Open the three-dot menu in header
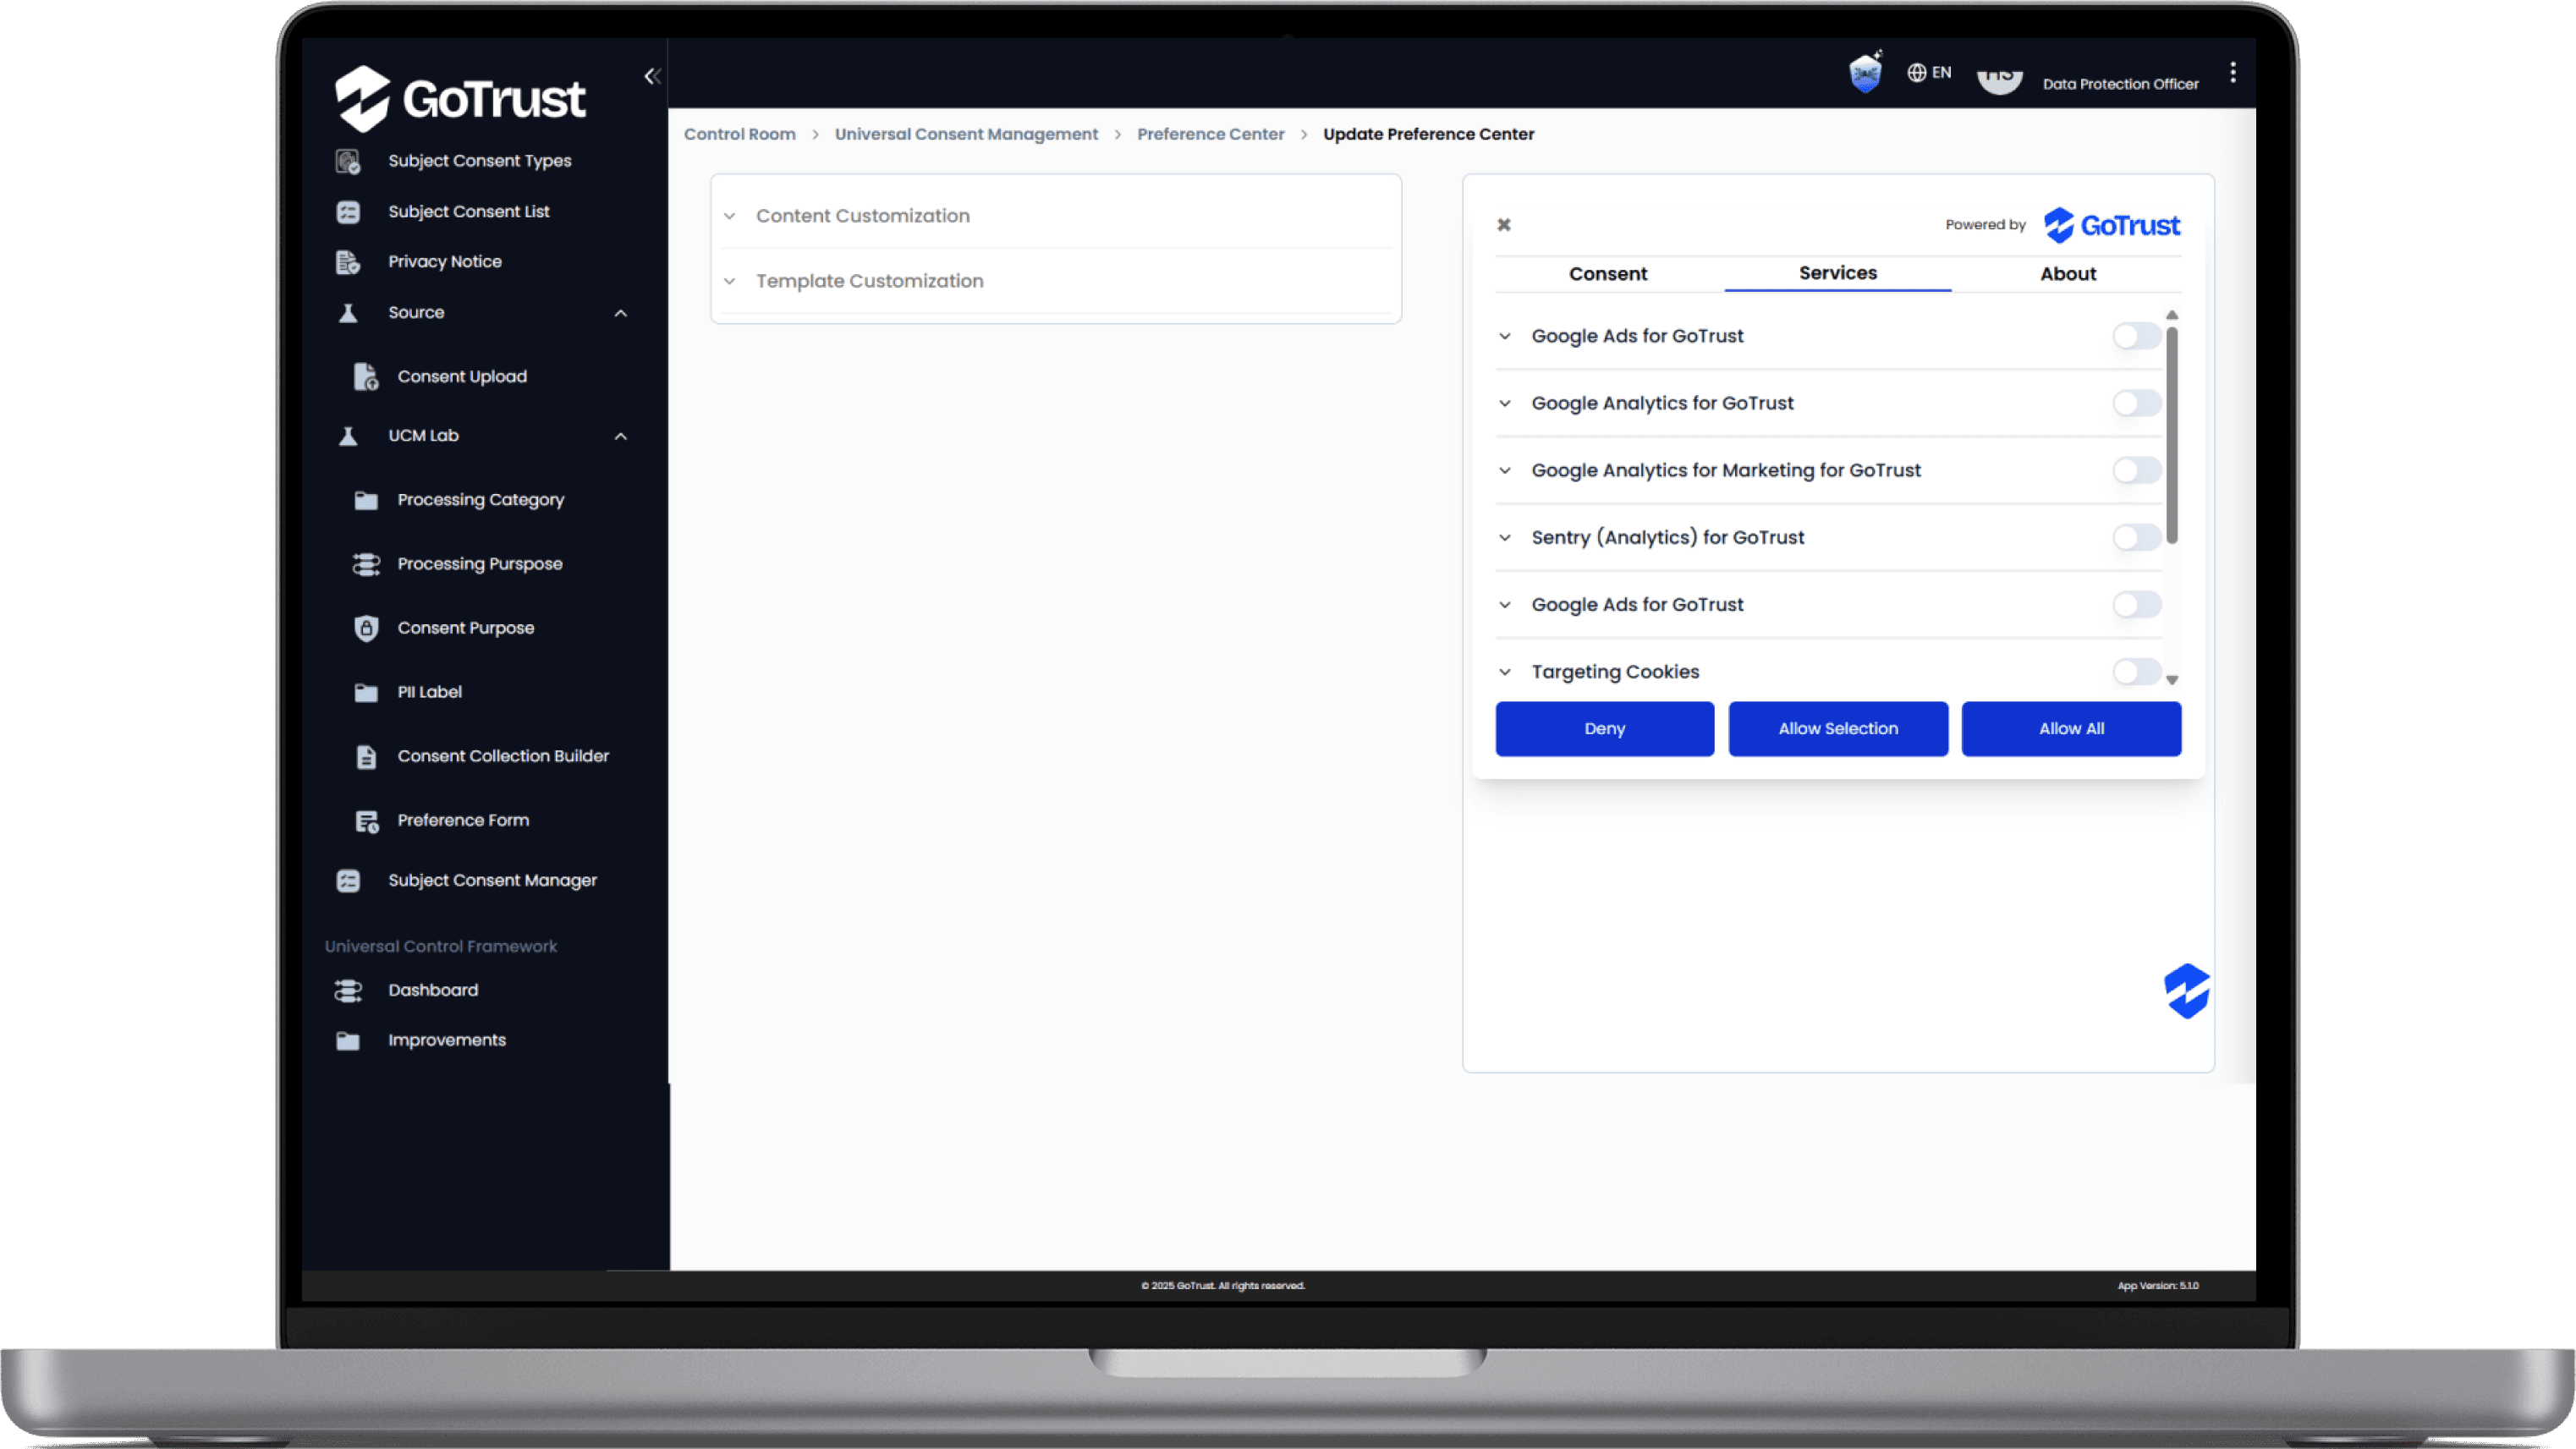The image size is (2576, 1449). click(x=2232, y=72)
